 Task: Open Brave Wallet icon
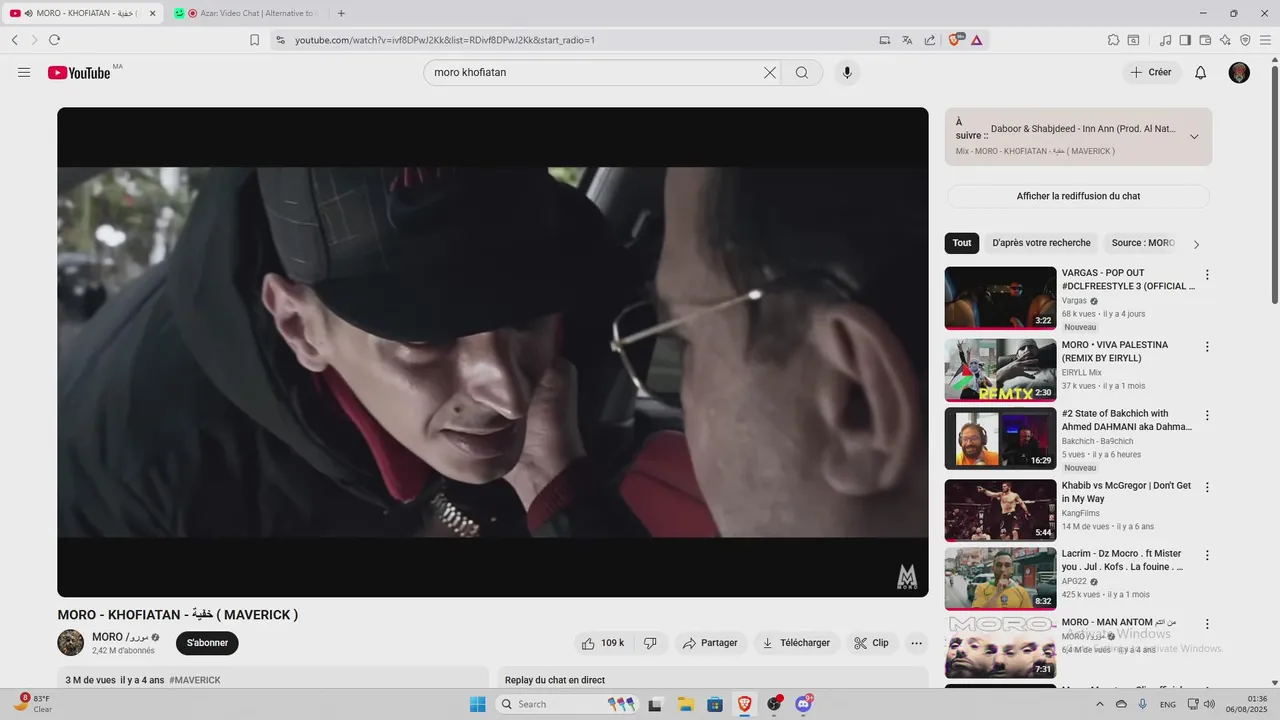click(1205, 40)
